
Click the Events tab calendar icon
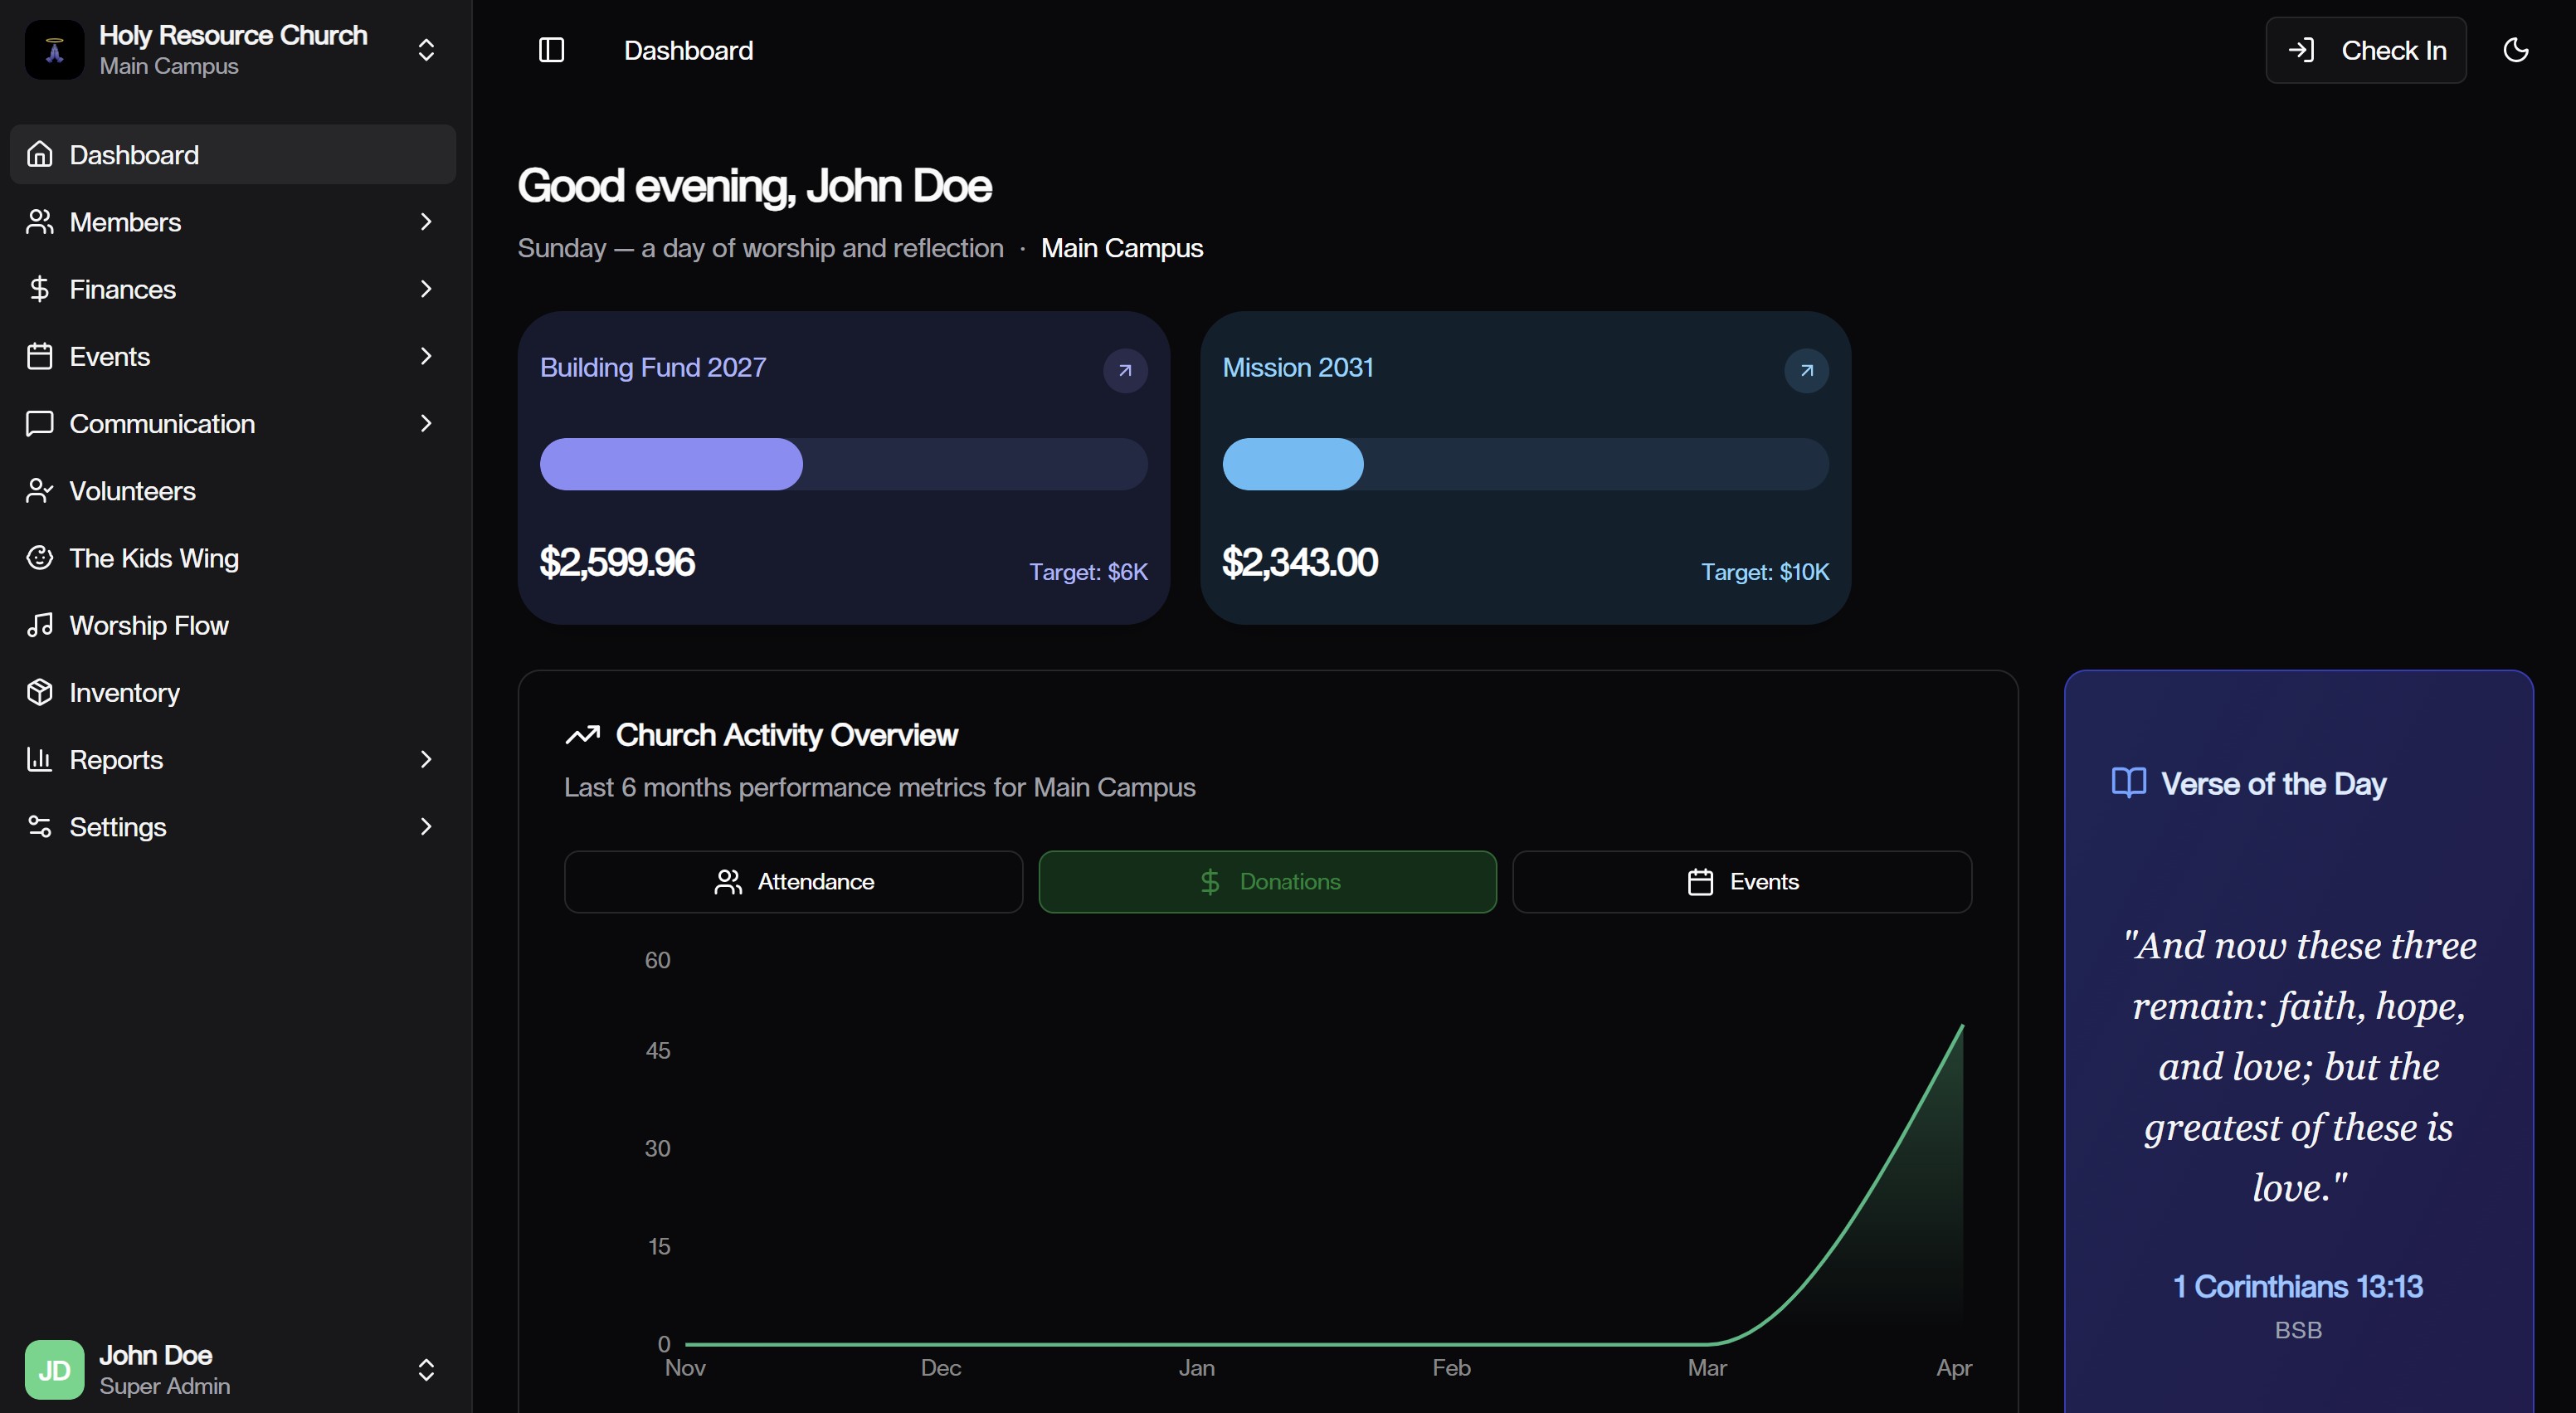(x=1700, y=881)
